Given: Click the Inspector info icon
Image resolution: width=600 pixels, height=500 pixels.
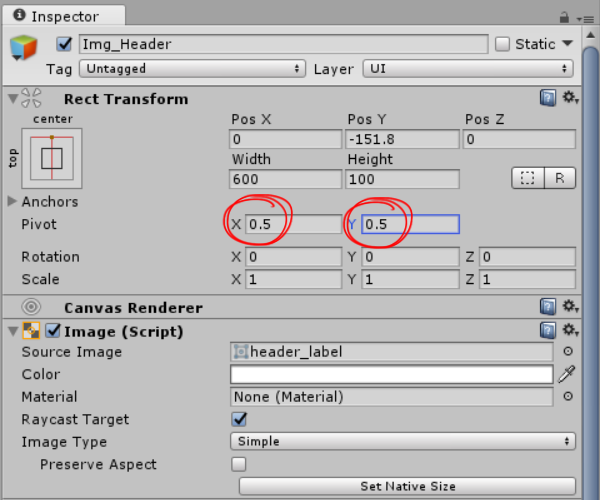Looking at the screenshot, I should (19, 15).
